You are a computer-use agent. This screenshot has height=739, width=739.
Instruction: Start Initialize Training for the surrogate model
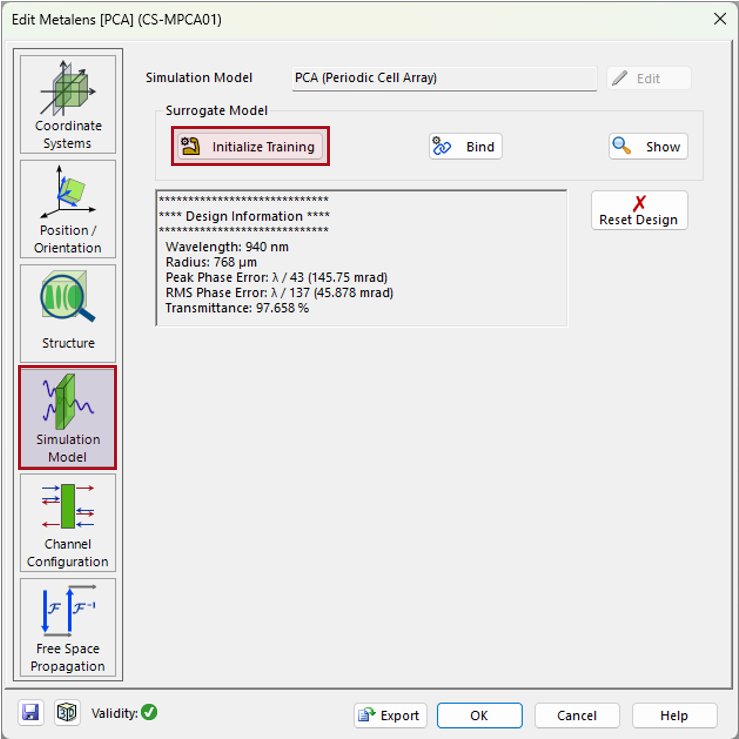250,147
